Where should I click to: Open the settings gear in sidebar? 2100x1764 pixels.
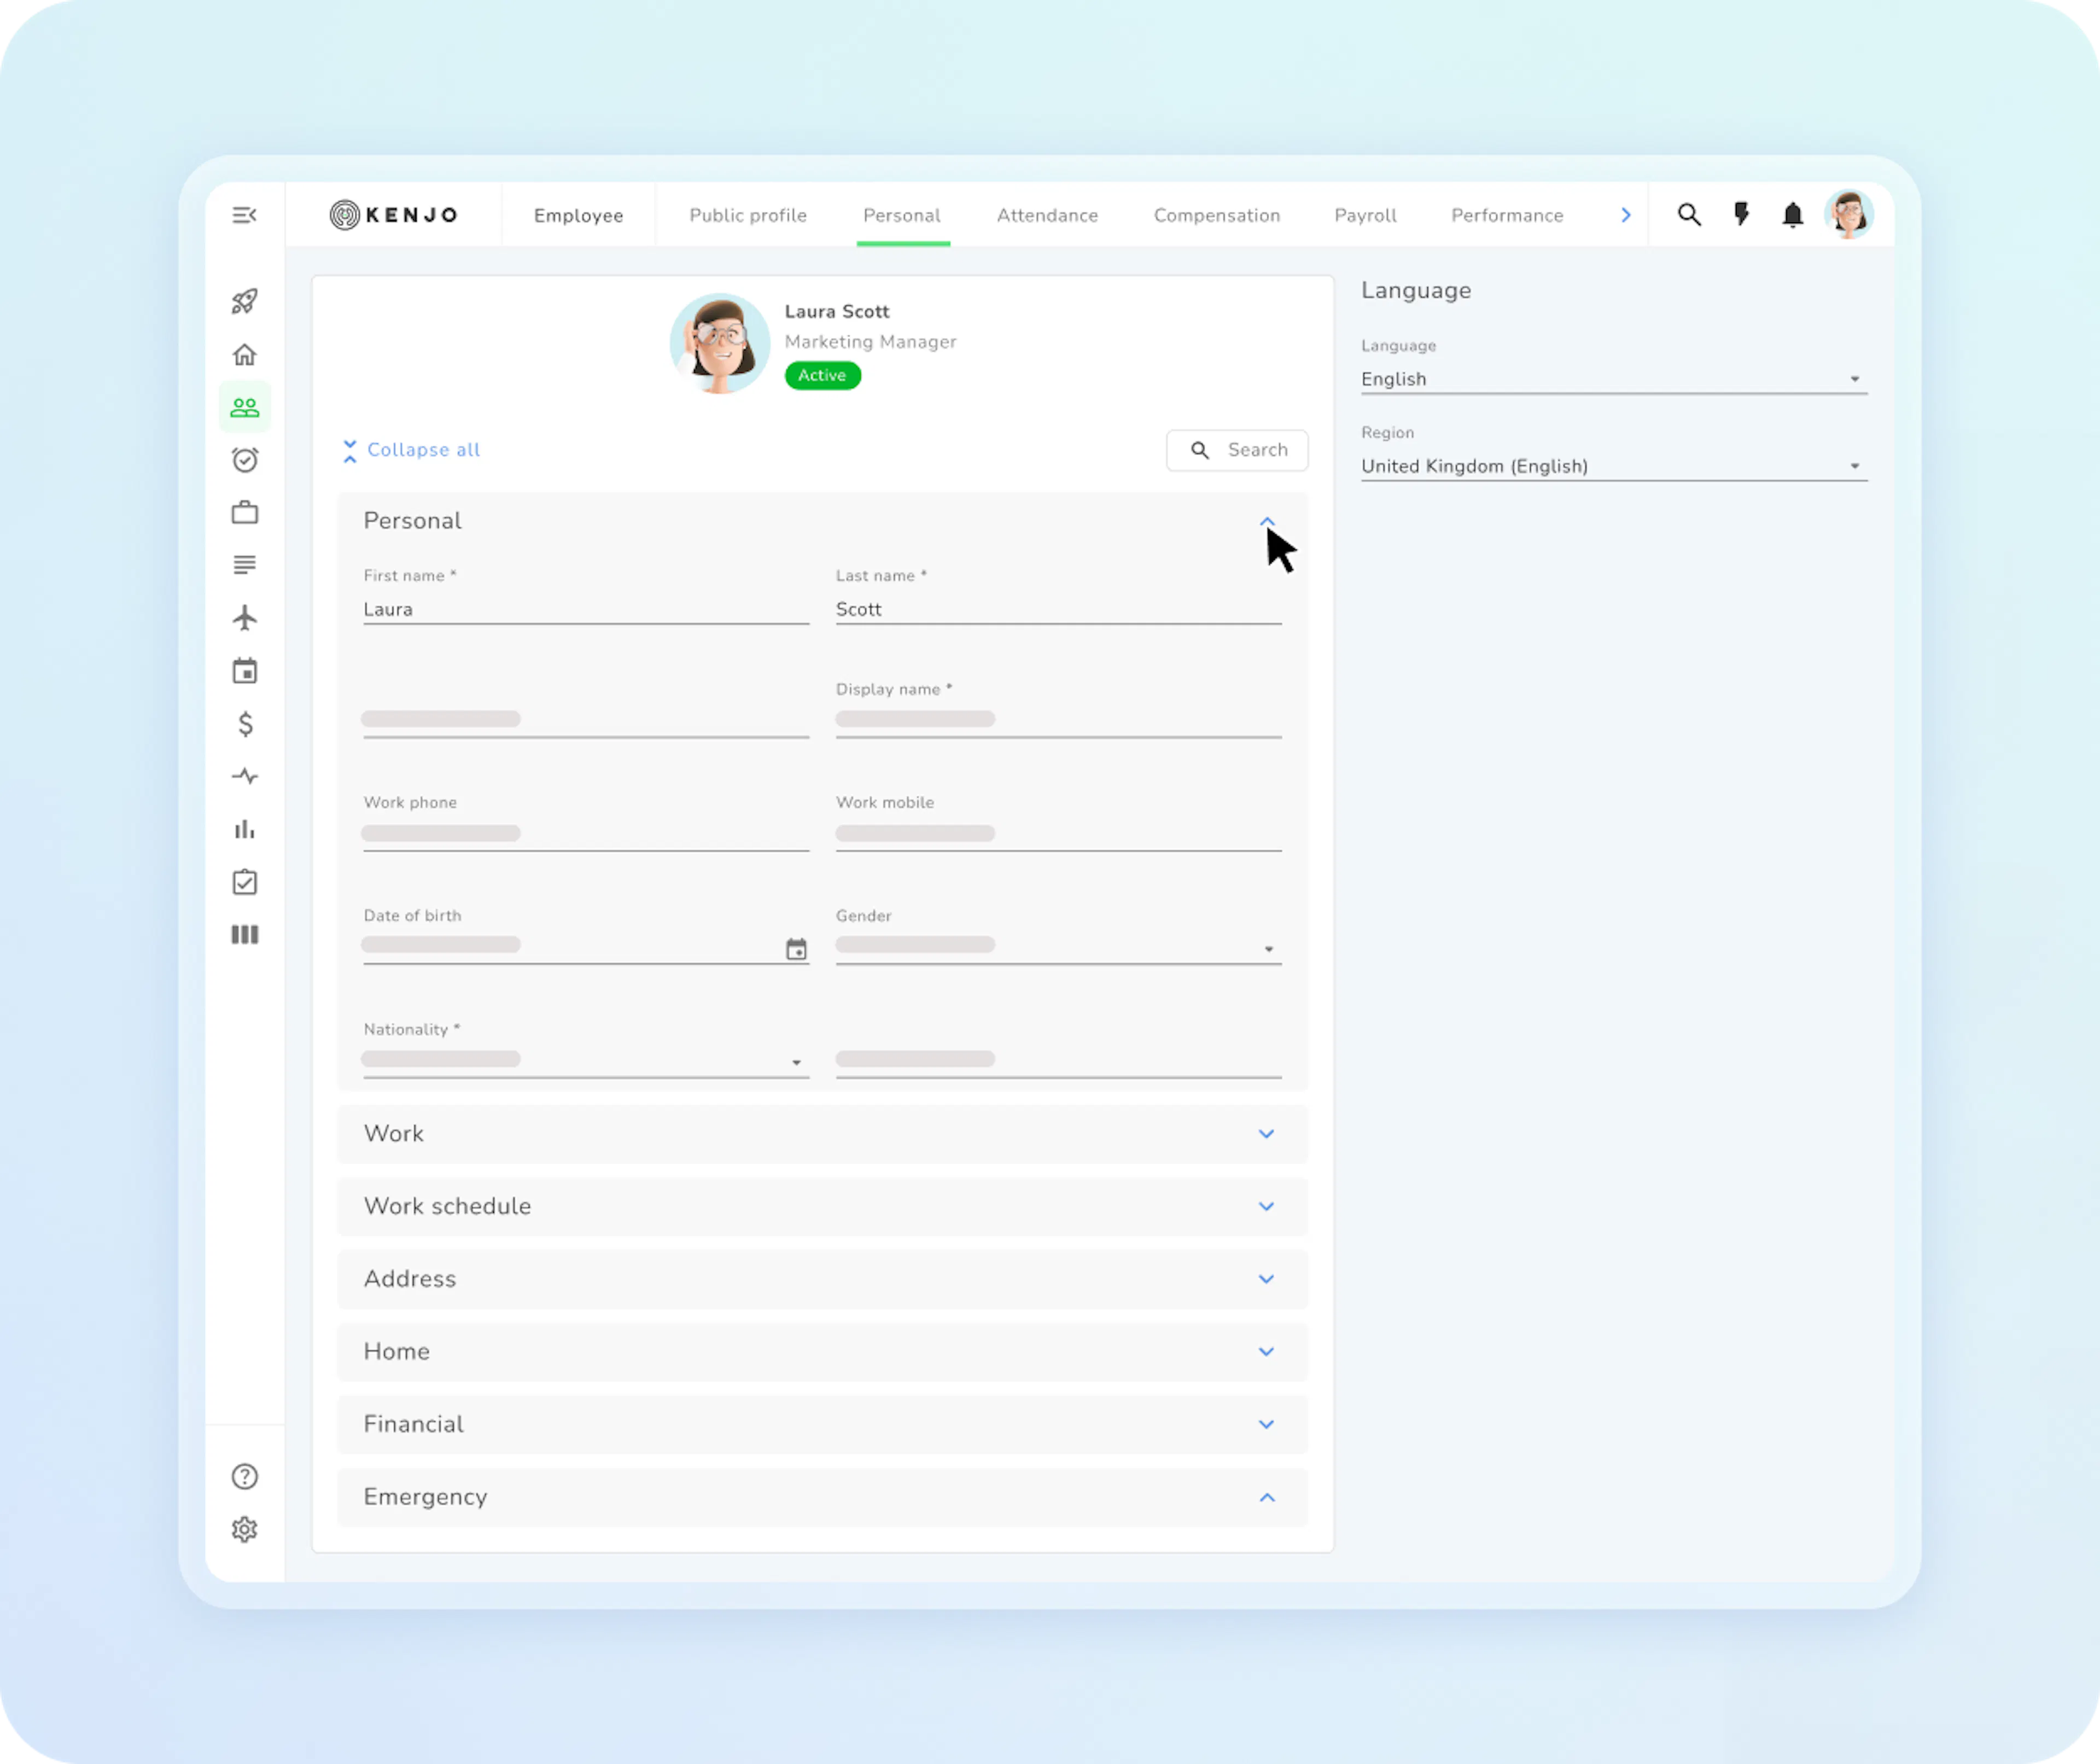point(245,1529)
